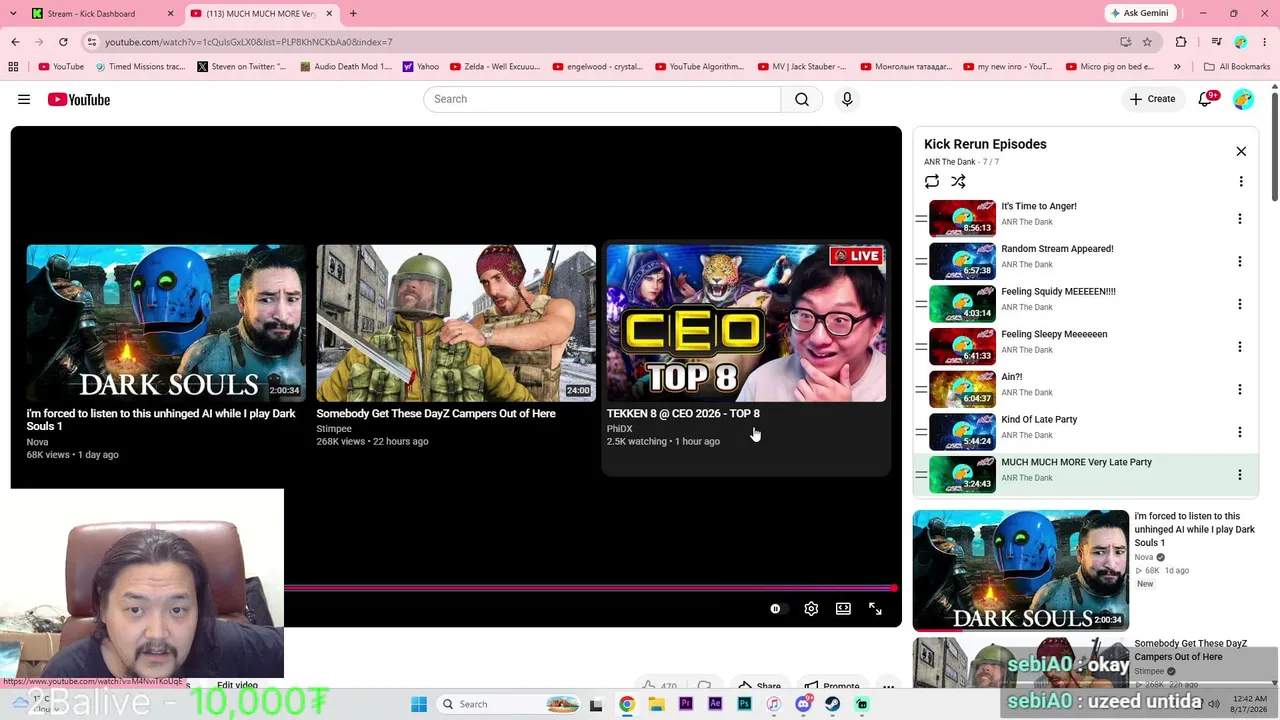This screenshot has width=1280, height=720.
Task: Open options for "It's Time to Anger!"
Action: 1240,219
